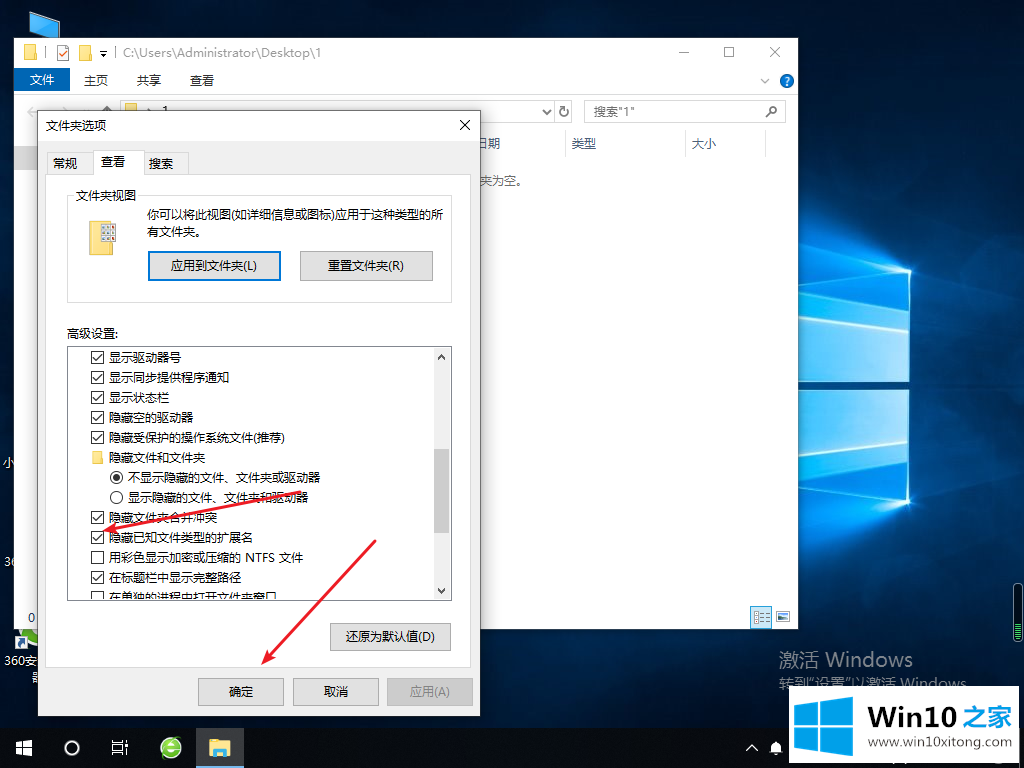Expand the address bar history dropdown
The width and height of the screenshot is (1024, 768).
click(x=546, y=112)
